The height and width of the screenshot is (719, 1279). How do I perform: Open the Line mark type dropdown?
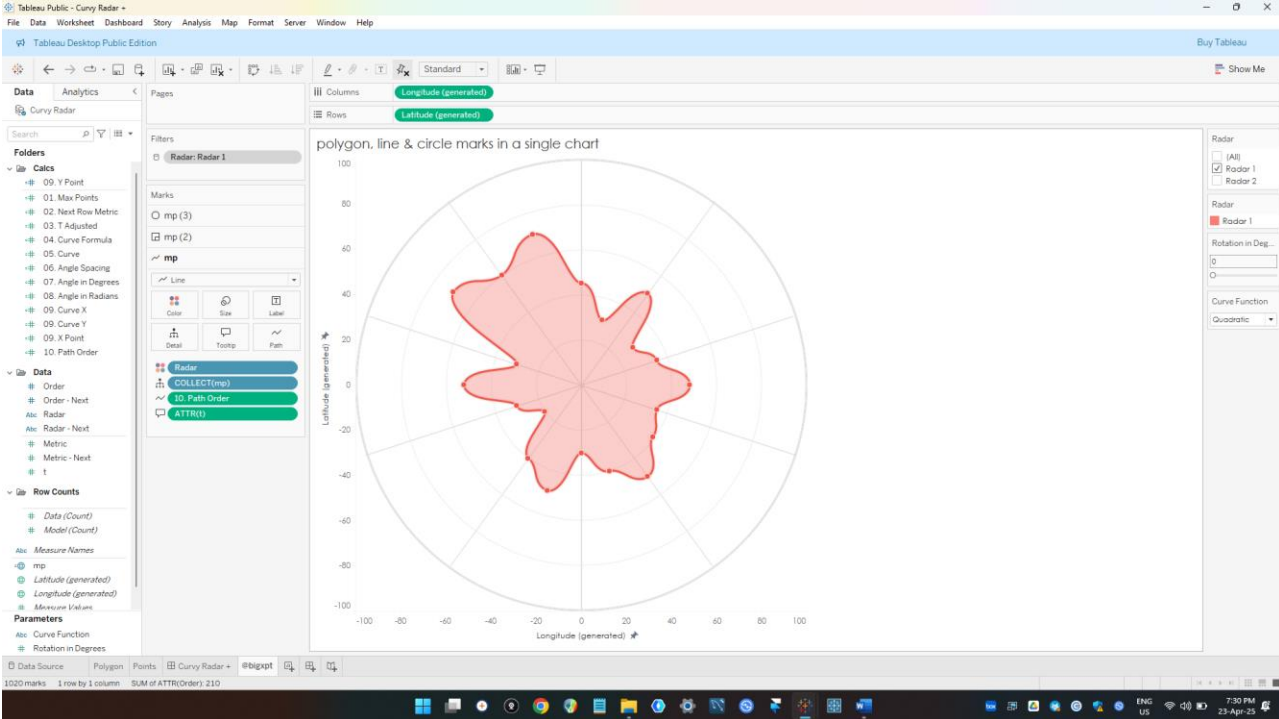(225, 280)
